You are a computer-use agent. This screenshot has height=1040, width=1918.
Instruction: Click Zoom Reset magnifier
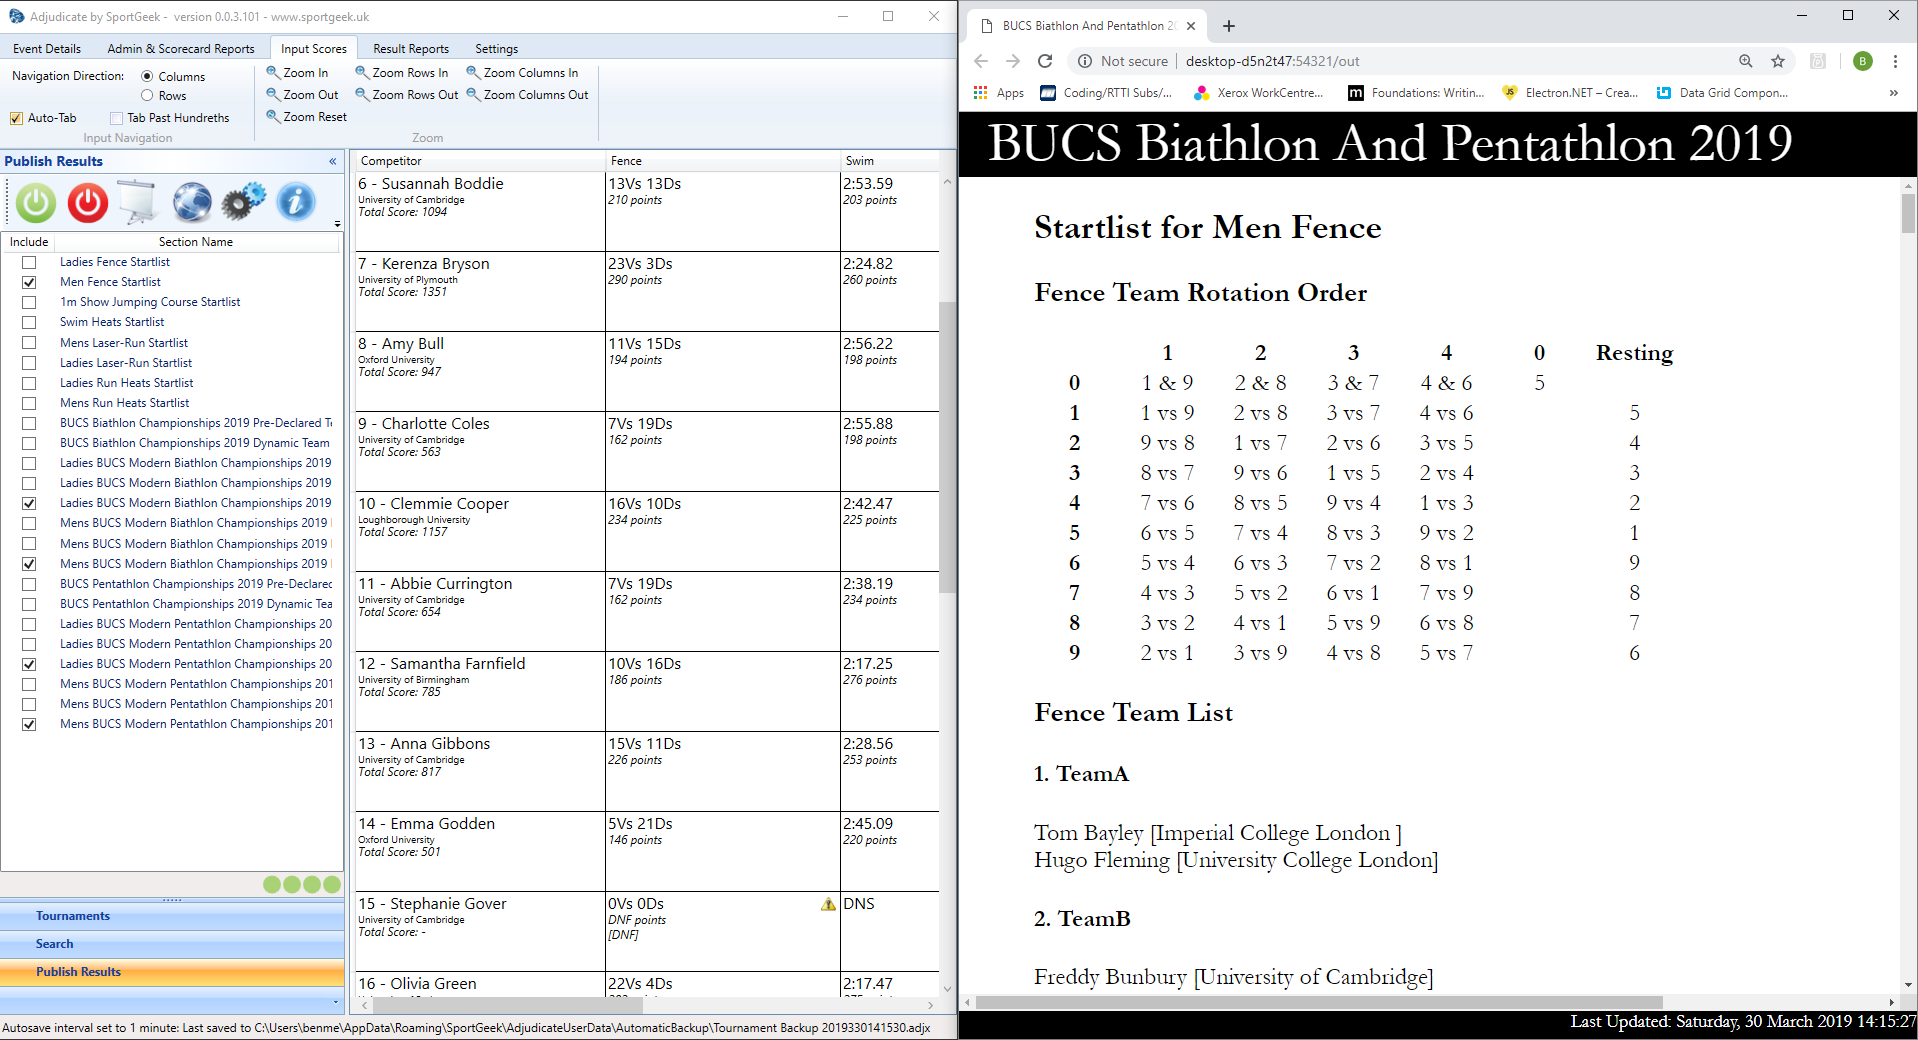(x=306, y=117)
